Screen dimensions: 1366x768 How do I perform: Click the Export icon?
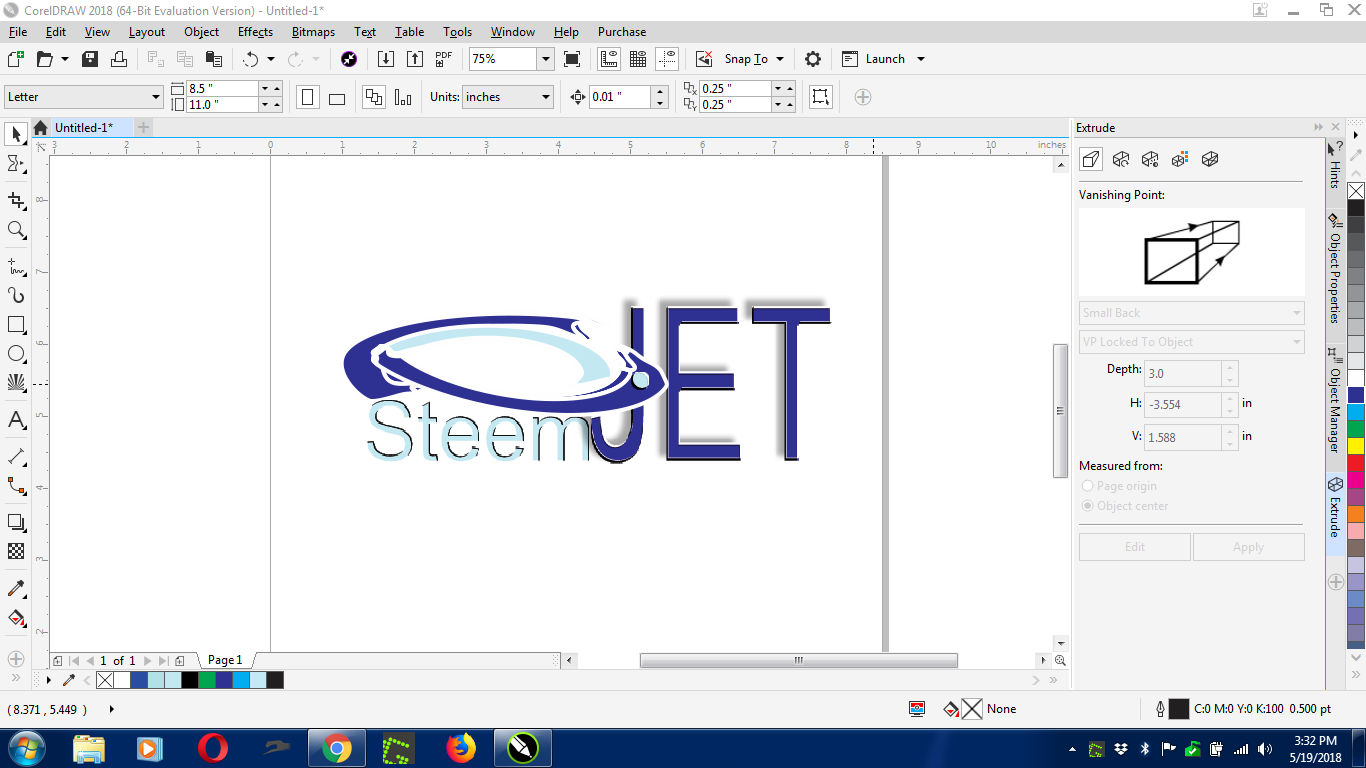[414, 59]
